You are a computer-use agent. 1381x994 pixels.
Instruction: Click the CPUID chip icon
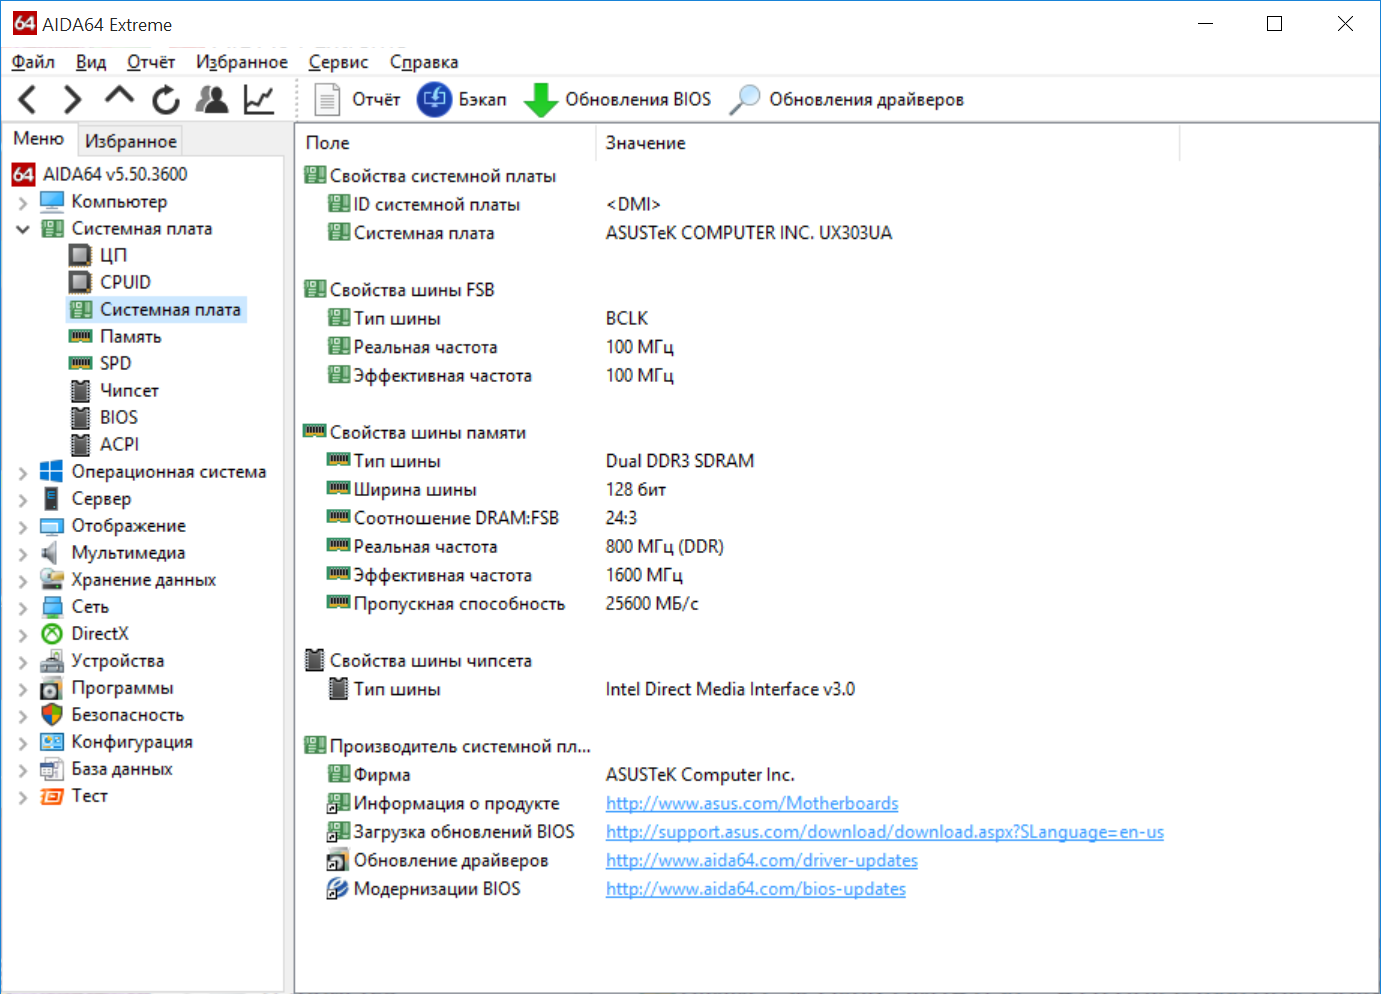80,282
